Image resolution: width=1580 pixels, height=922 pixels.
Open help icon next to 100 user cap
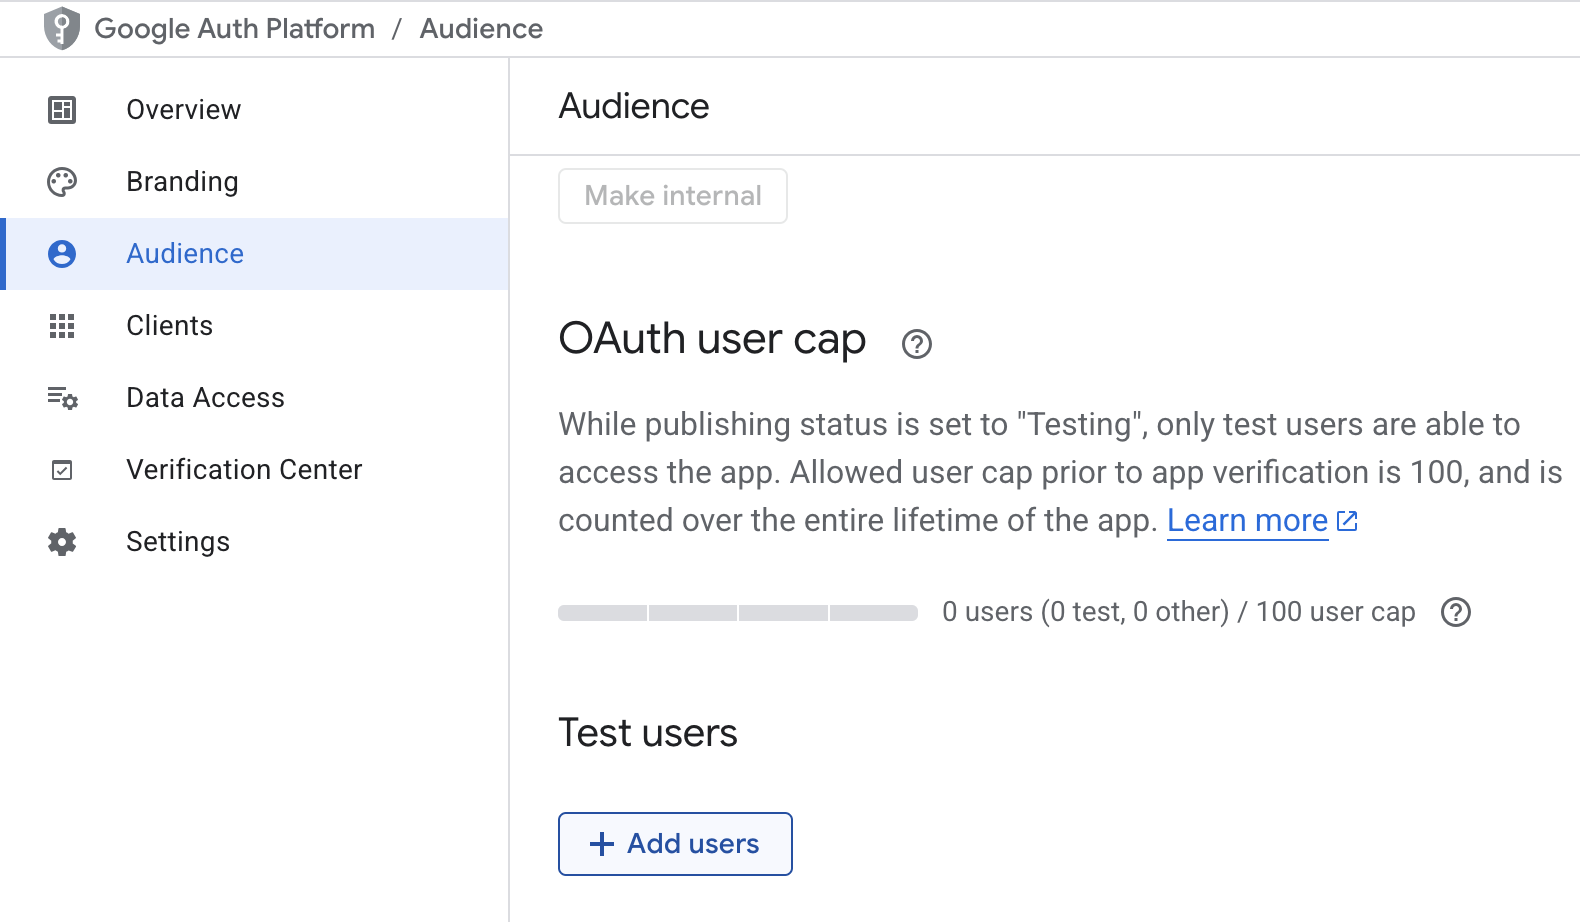tap(1456, 612)
